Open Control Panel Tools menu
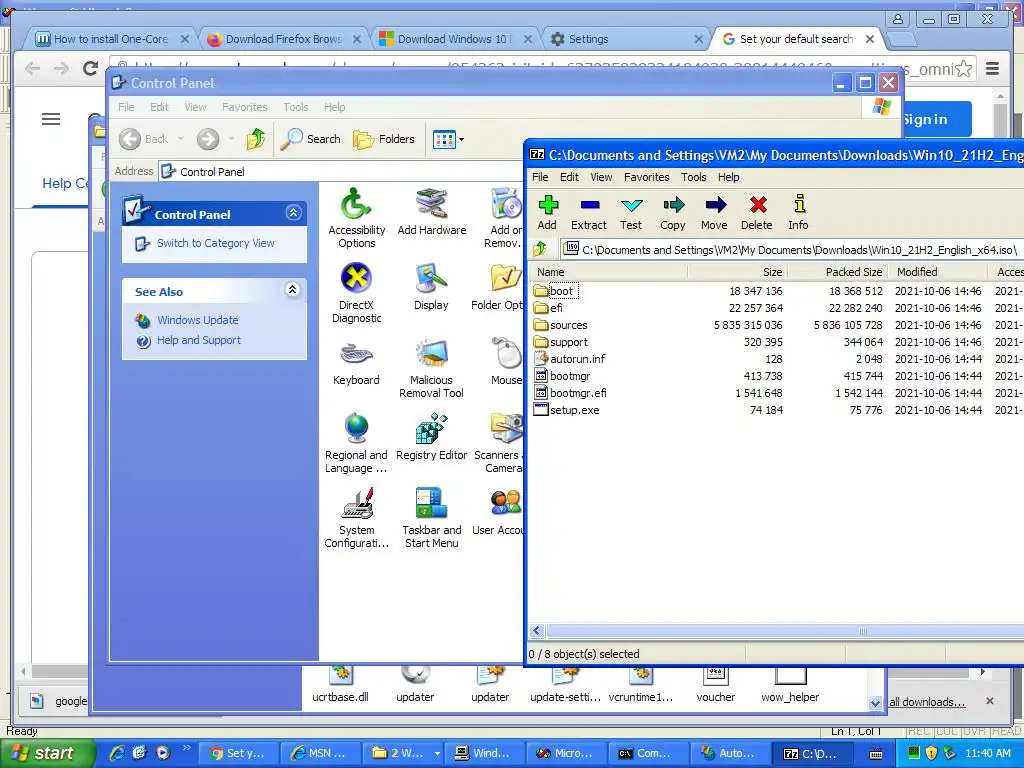The width and height of the screenshot is (1024, 768). [x=296, y=107]
